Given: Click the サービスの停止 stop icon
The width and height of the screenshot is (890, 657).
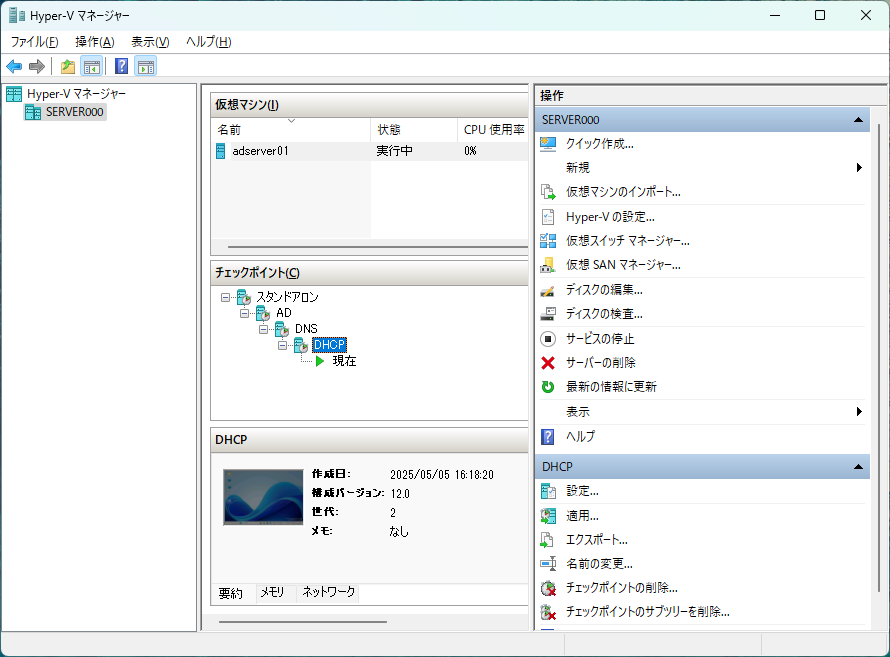Looking at the screenshot, I should tap(548, 339).
